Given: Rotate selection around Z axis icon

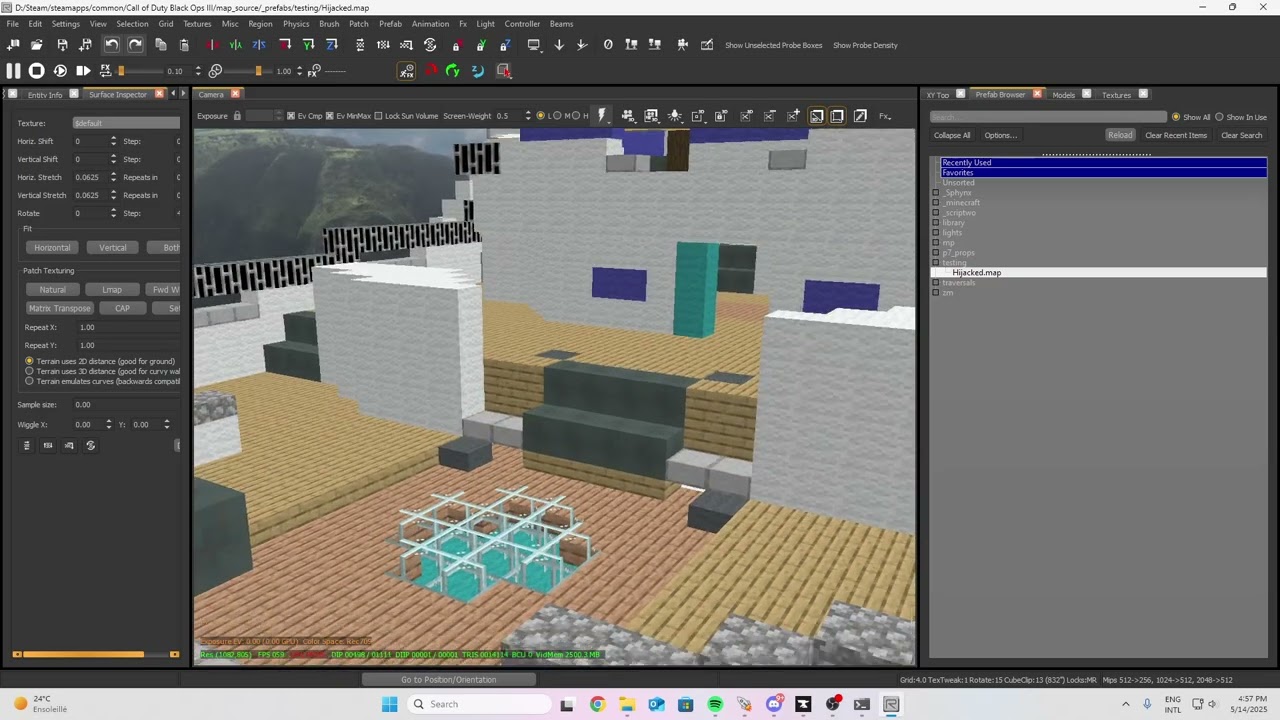Looking at the screenshot, I should 332,45.
